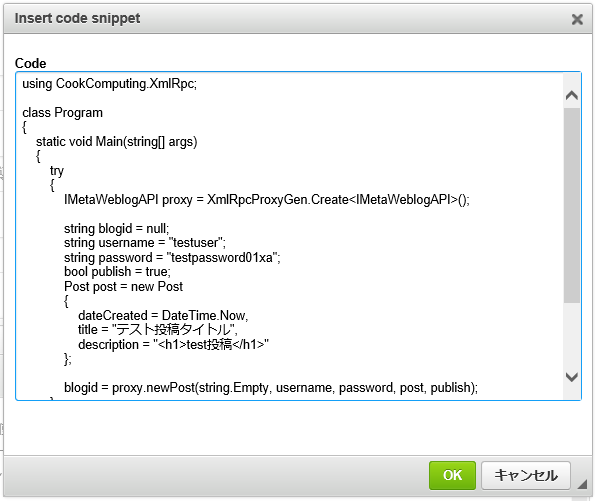Click the proxy.newPost call line
This screenshot has height=501, width=595.
[x=271, y=388]
